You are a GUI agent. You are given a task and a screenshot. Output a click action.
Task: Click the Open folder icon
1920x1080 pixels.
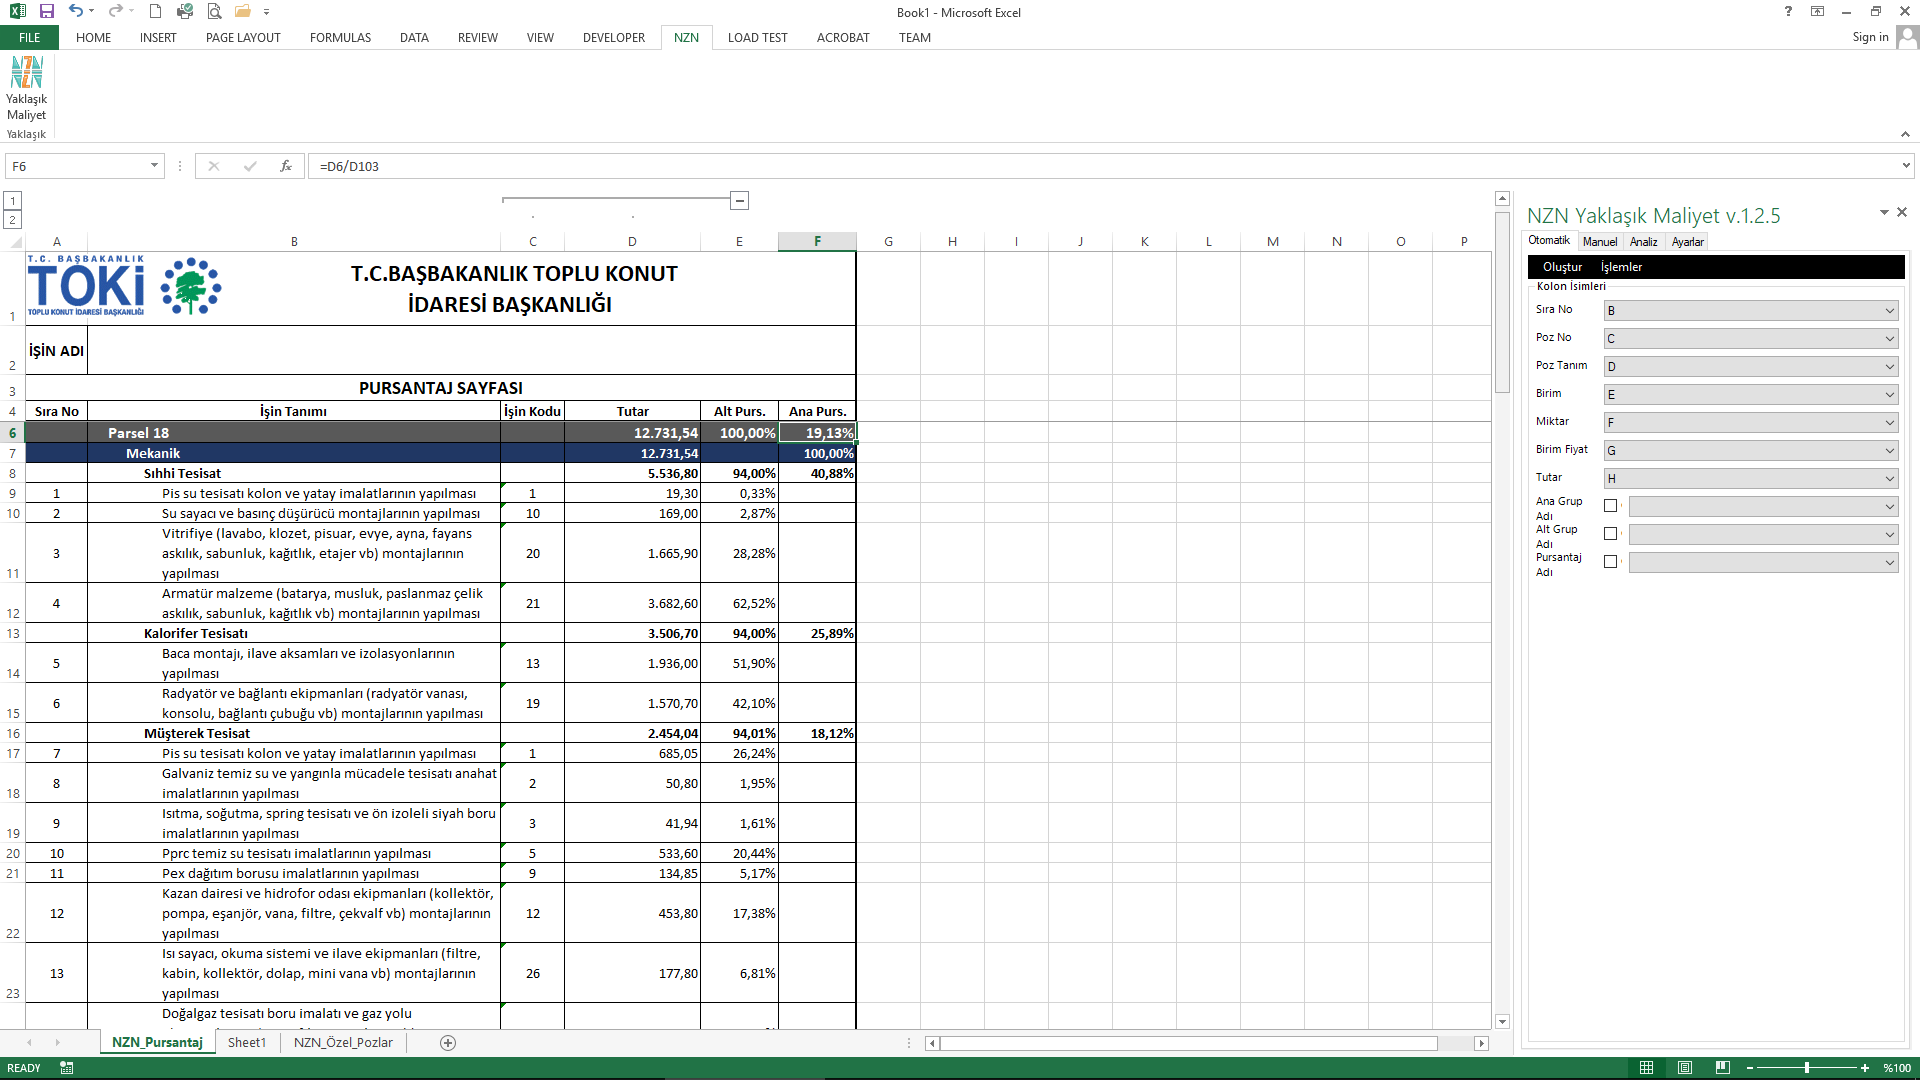[242, 11]
